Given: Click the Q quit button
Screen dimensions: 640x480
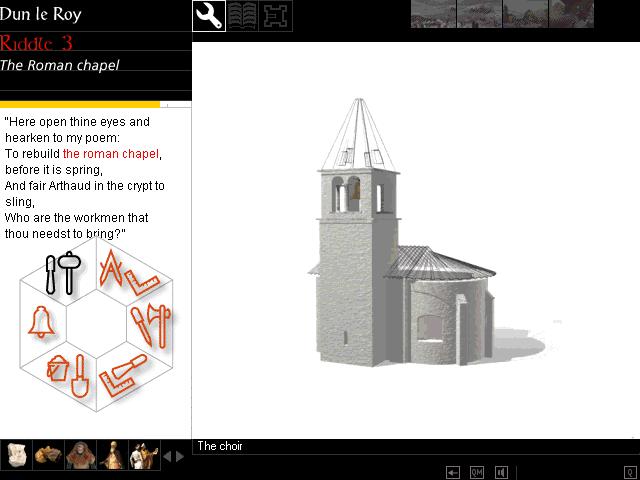Looking at the screenshot, I should coord(631,473).
